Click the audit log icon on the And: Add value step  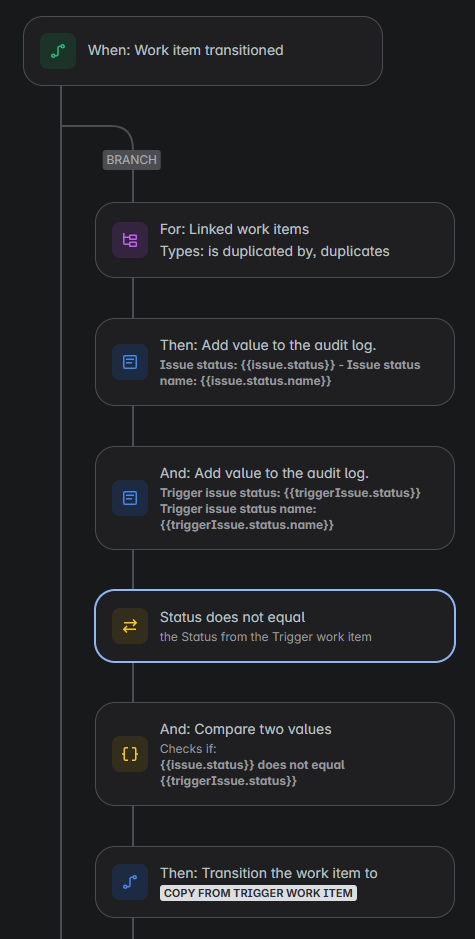[130, 498]
